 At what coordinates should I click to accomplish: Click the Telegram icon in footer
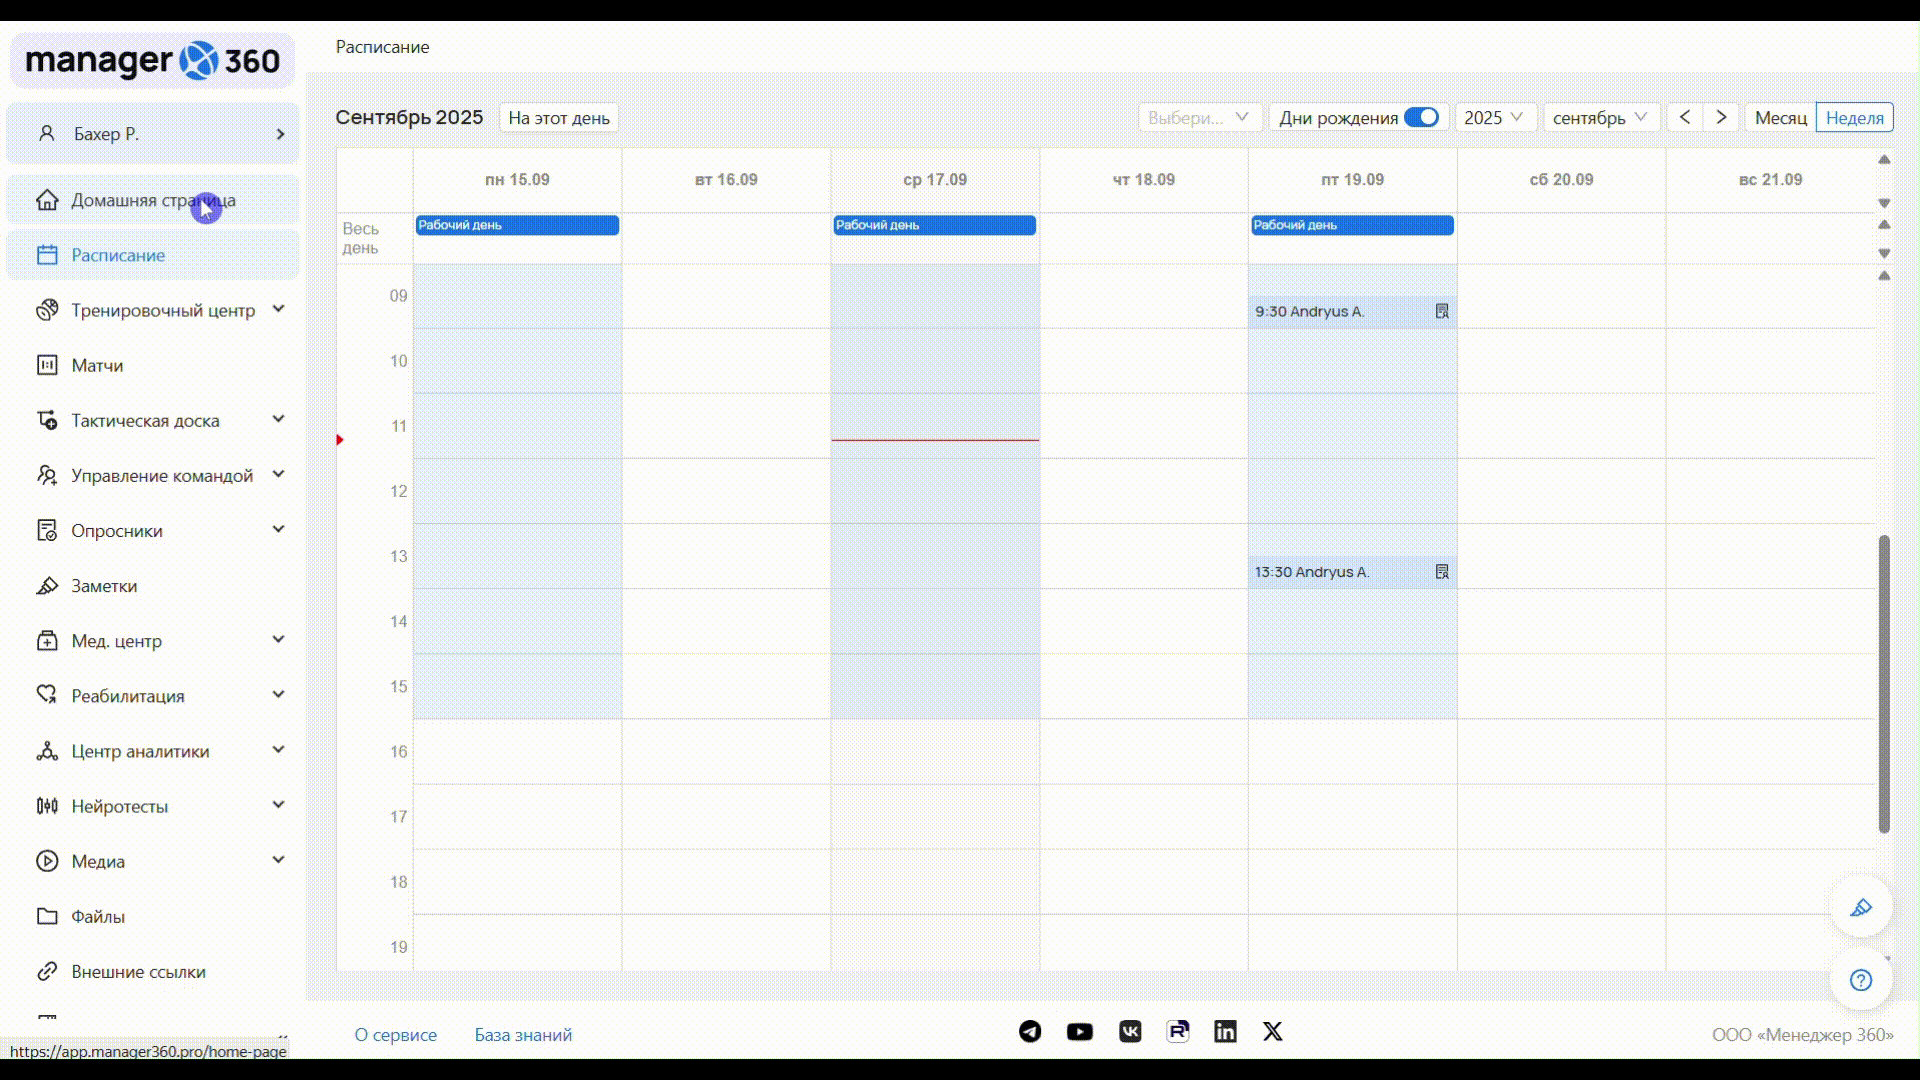[x=1030, y=1031]
